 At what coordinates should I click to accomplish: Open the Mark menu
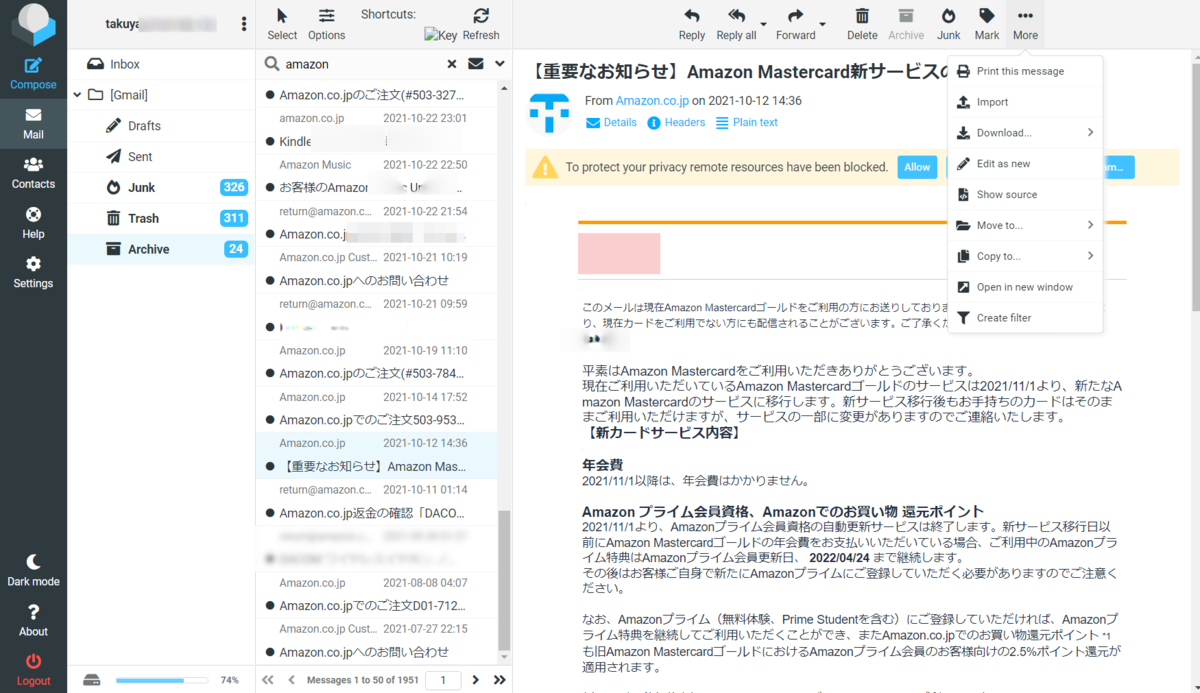pyautogui.click(x=987, y=24)
